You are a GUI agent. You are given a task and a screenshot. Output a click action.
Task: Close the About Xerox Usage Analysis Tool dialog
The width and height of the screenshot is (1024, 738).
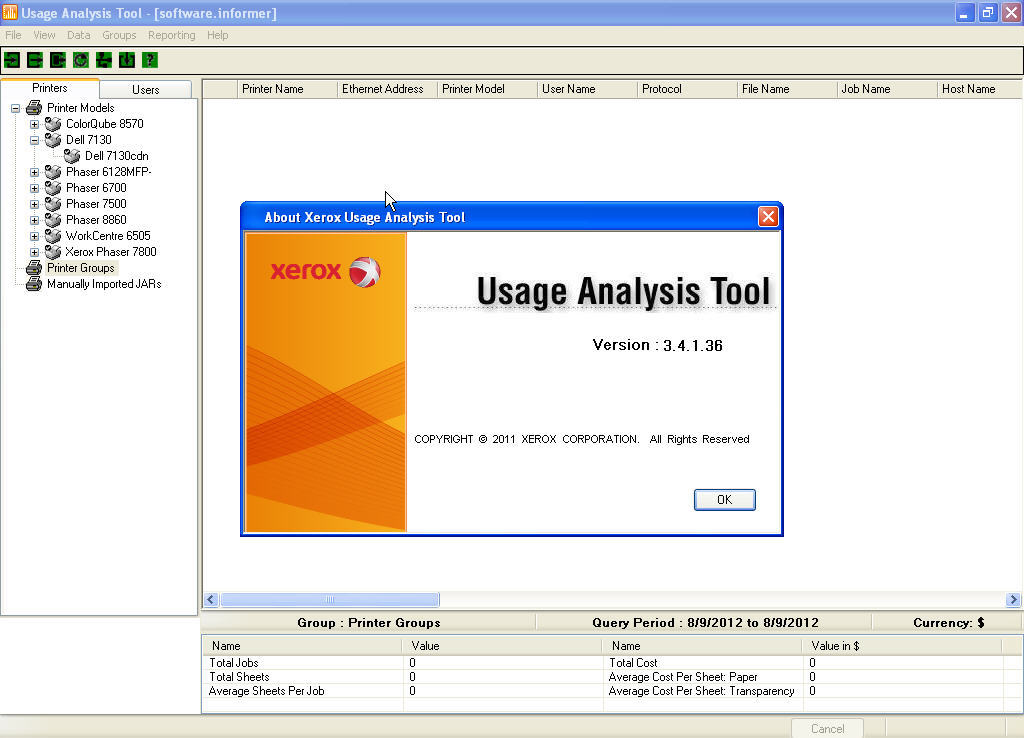pos(768,216)
